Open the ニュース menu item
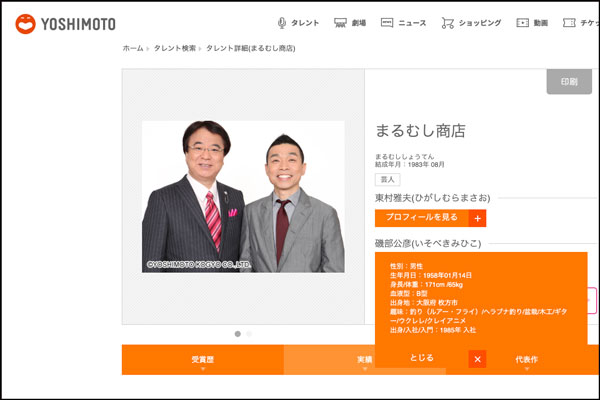The width and height of the screenshot is (600, 400). coord(412,23)
